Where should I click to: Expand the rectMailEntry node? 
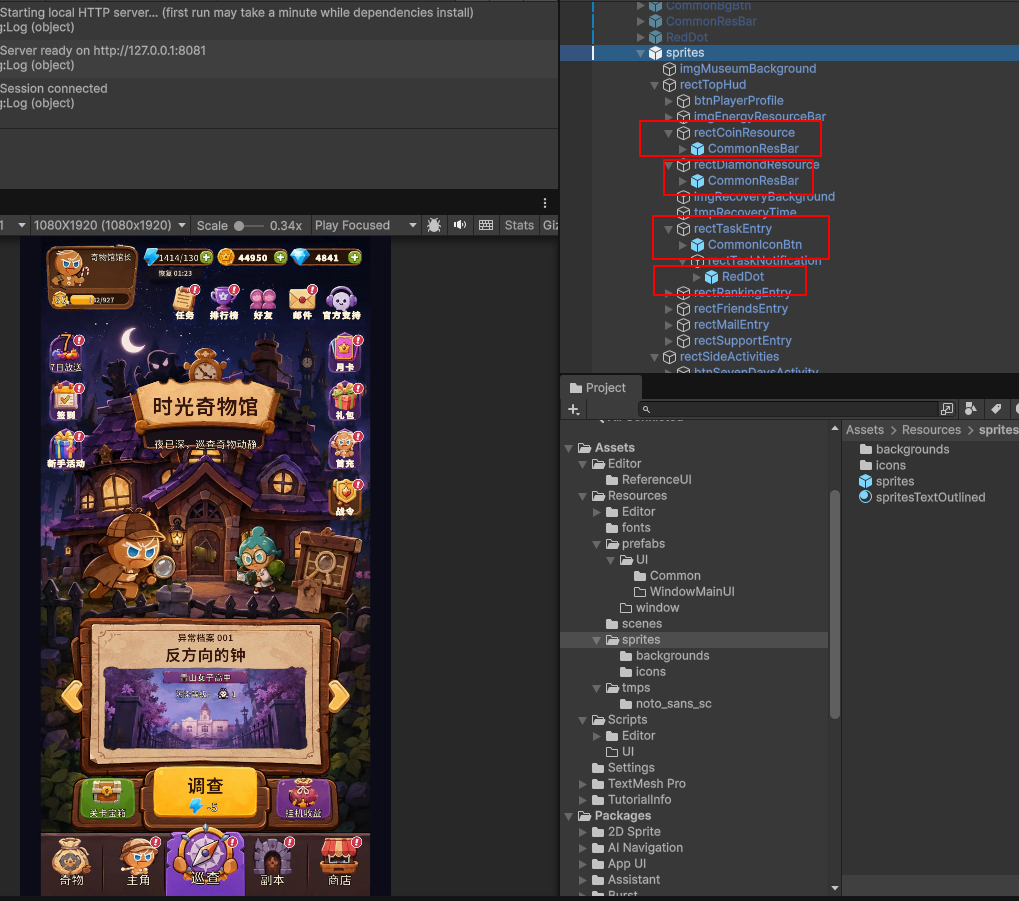669,325
